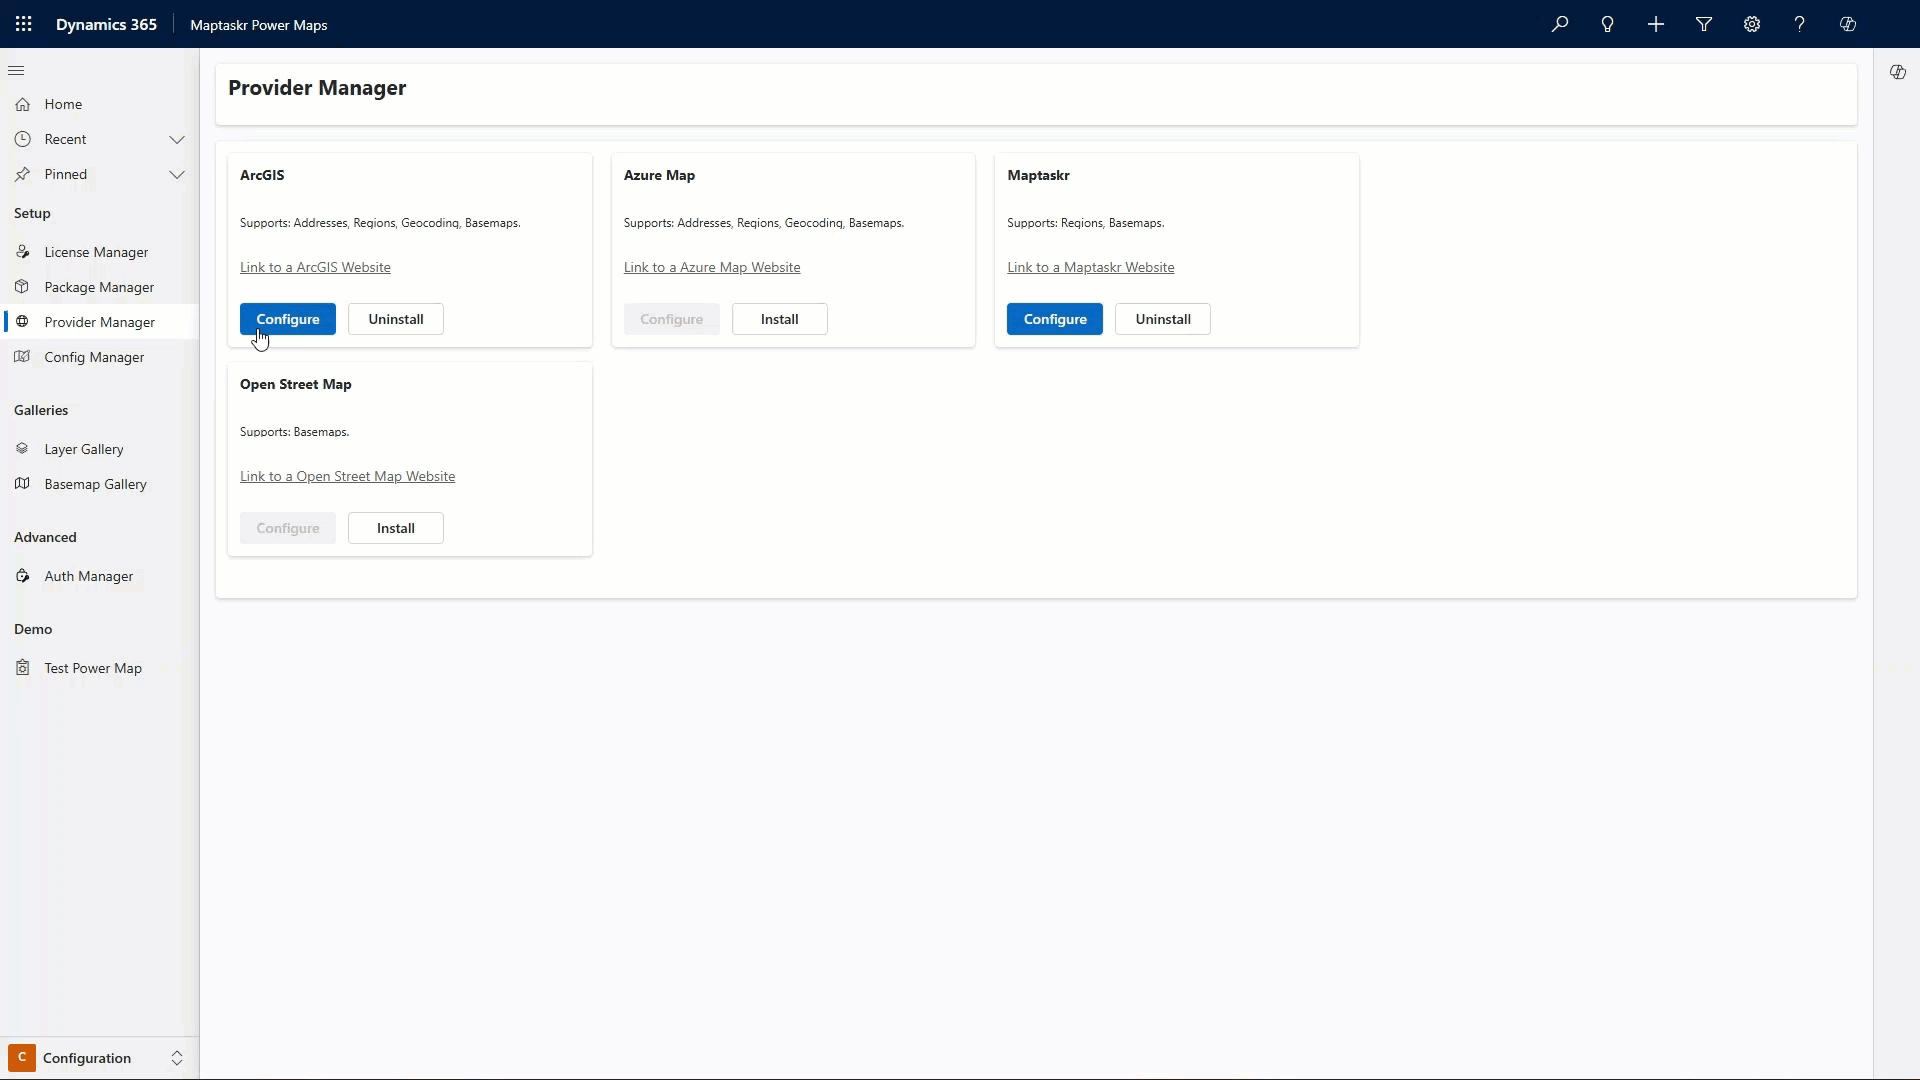This screenshot has height=1080, width=1920.
Task: Open Dynamics 365 settings gear
Action: [x=1752, y=24]
